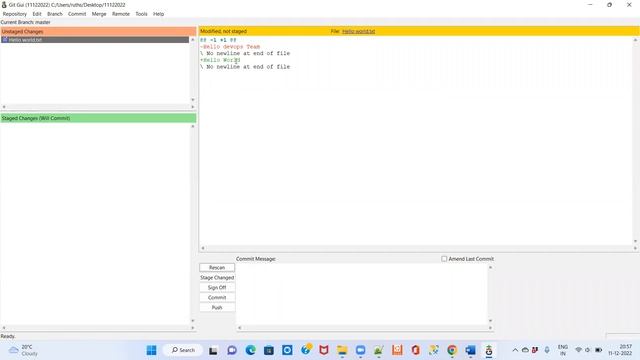
Task: Click the battery tray icon
Action: [598, 350]
